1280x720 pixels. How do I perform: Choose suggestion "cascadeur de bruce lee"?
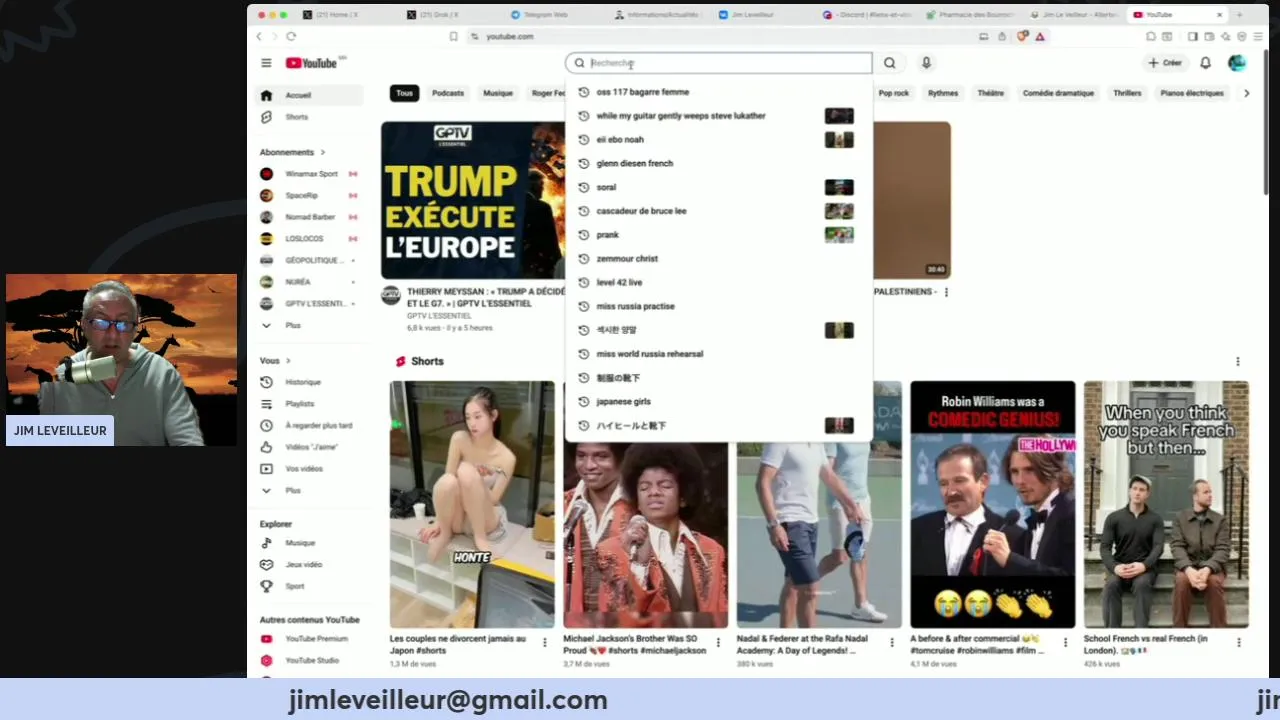(718, 211)
